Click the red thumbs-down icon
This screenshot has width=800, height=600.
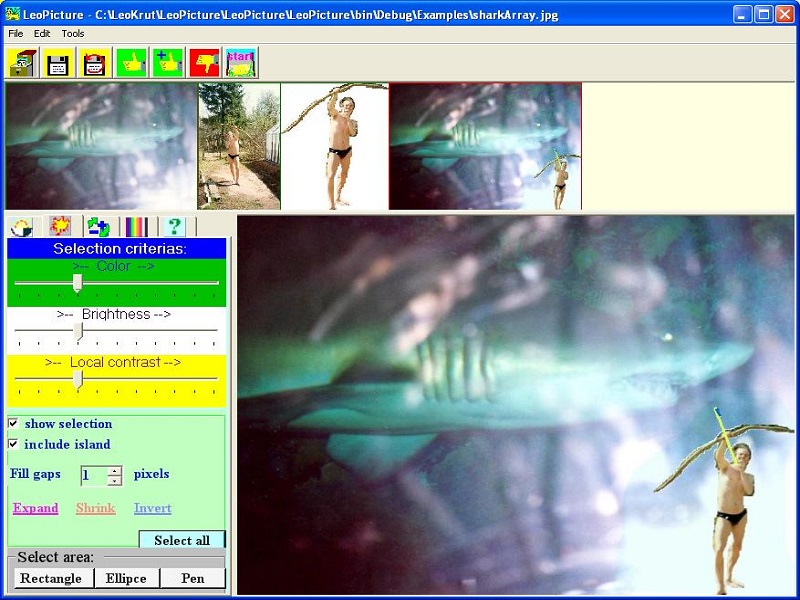tap(204, 63)
